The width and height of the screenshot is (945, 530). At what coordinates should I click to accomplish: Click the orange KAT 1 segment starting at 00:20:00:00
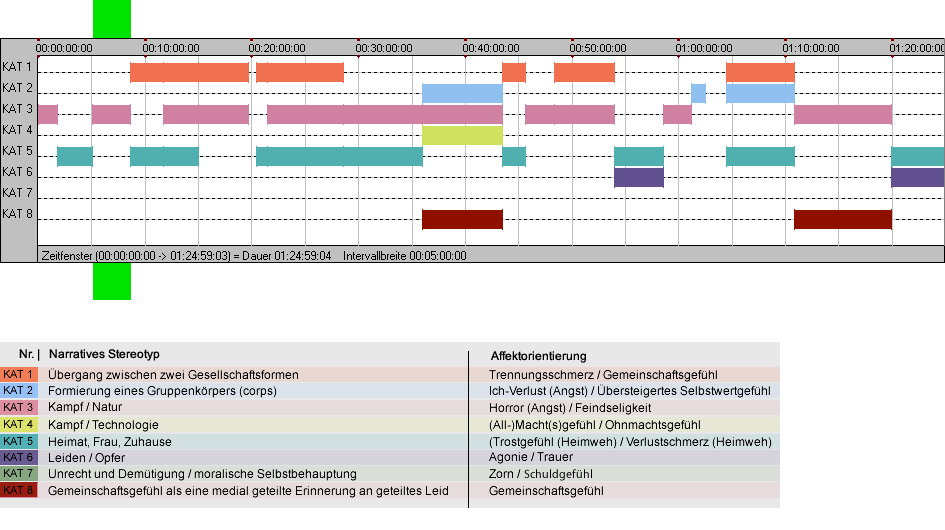pos(300,72)
